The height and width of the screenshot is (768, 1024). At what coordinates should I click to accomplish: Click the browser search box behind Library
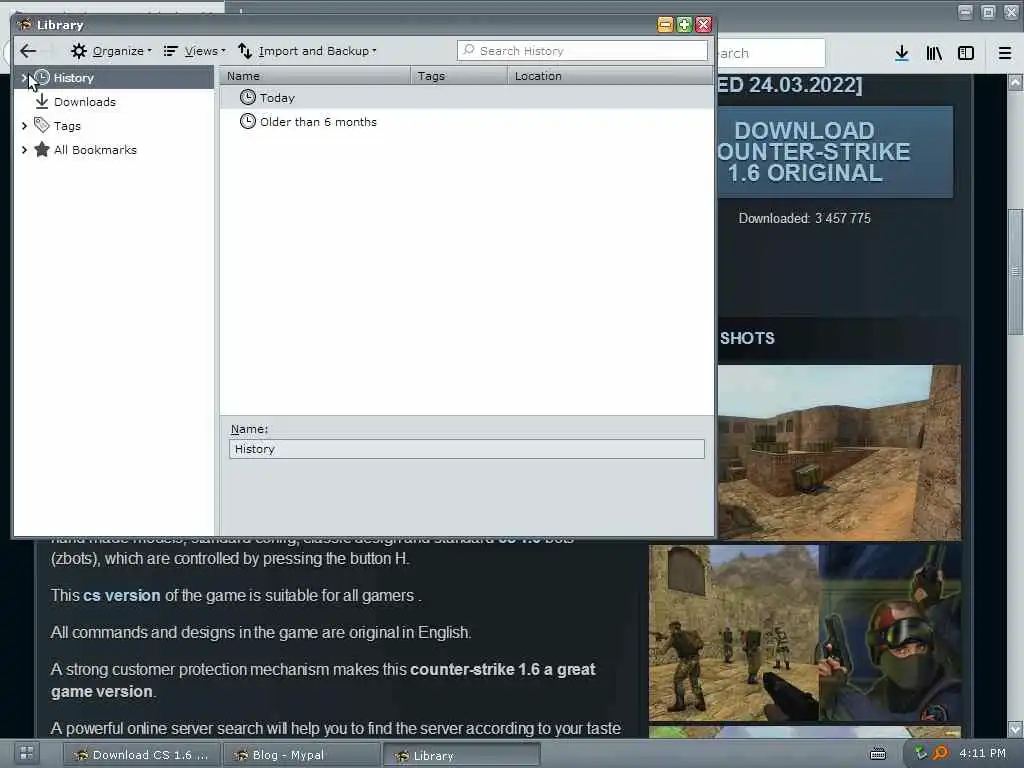point(771,53)
